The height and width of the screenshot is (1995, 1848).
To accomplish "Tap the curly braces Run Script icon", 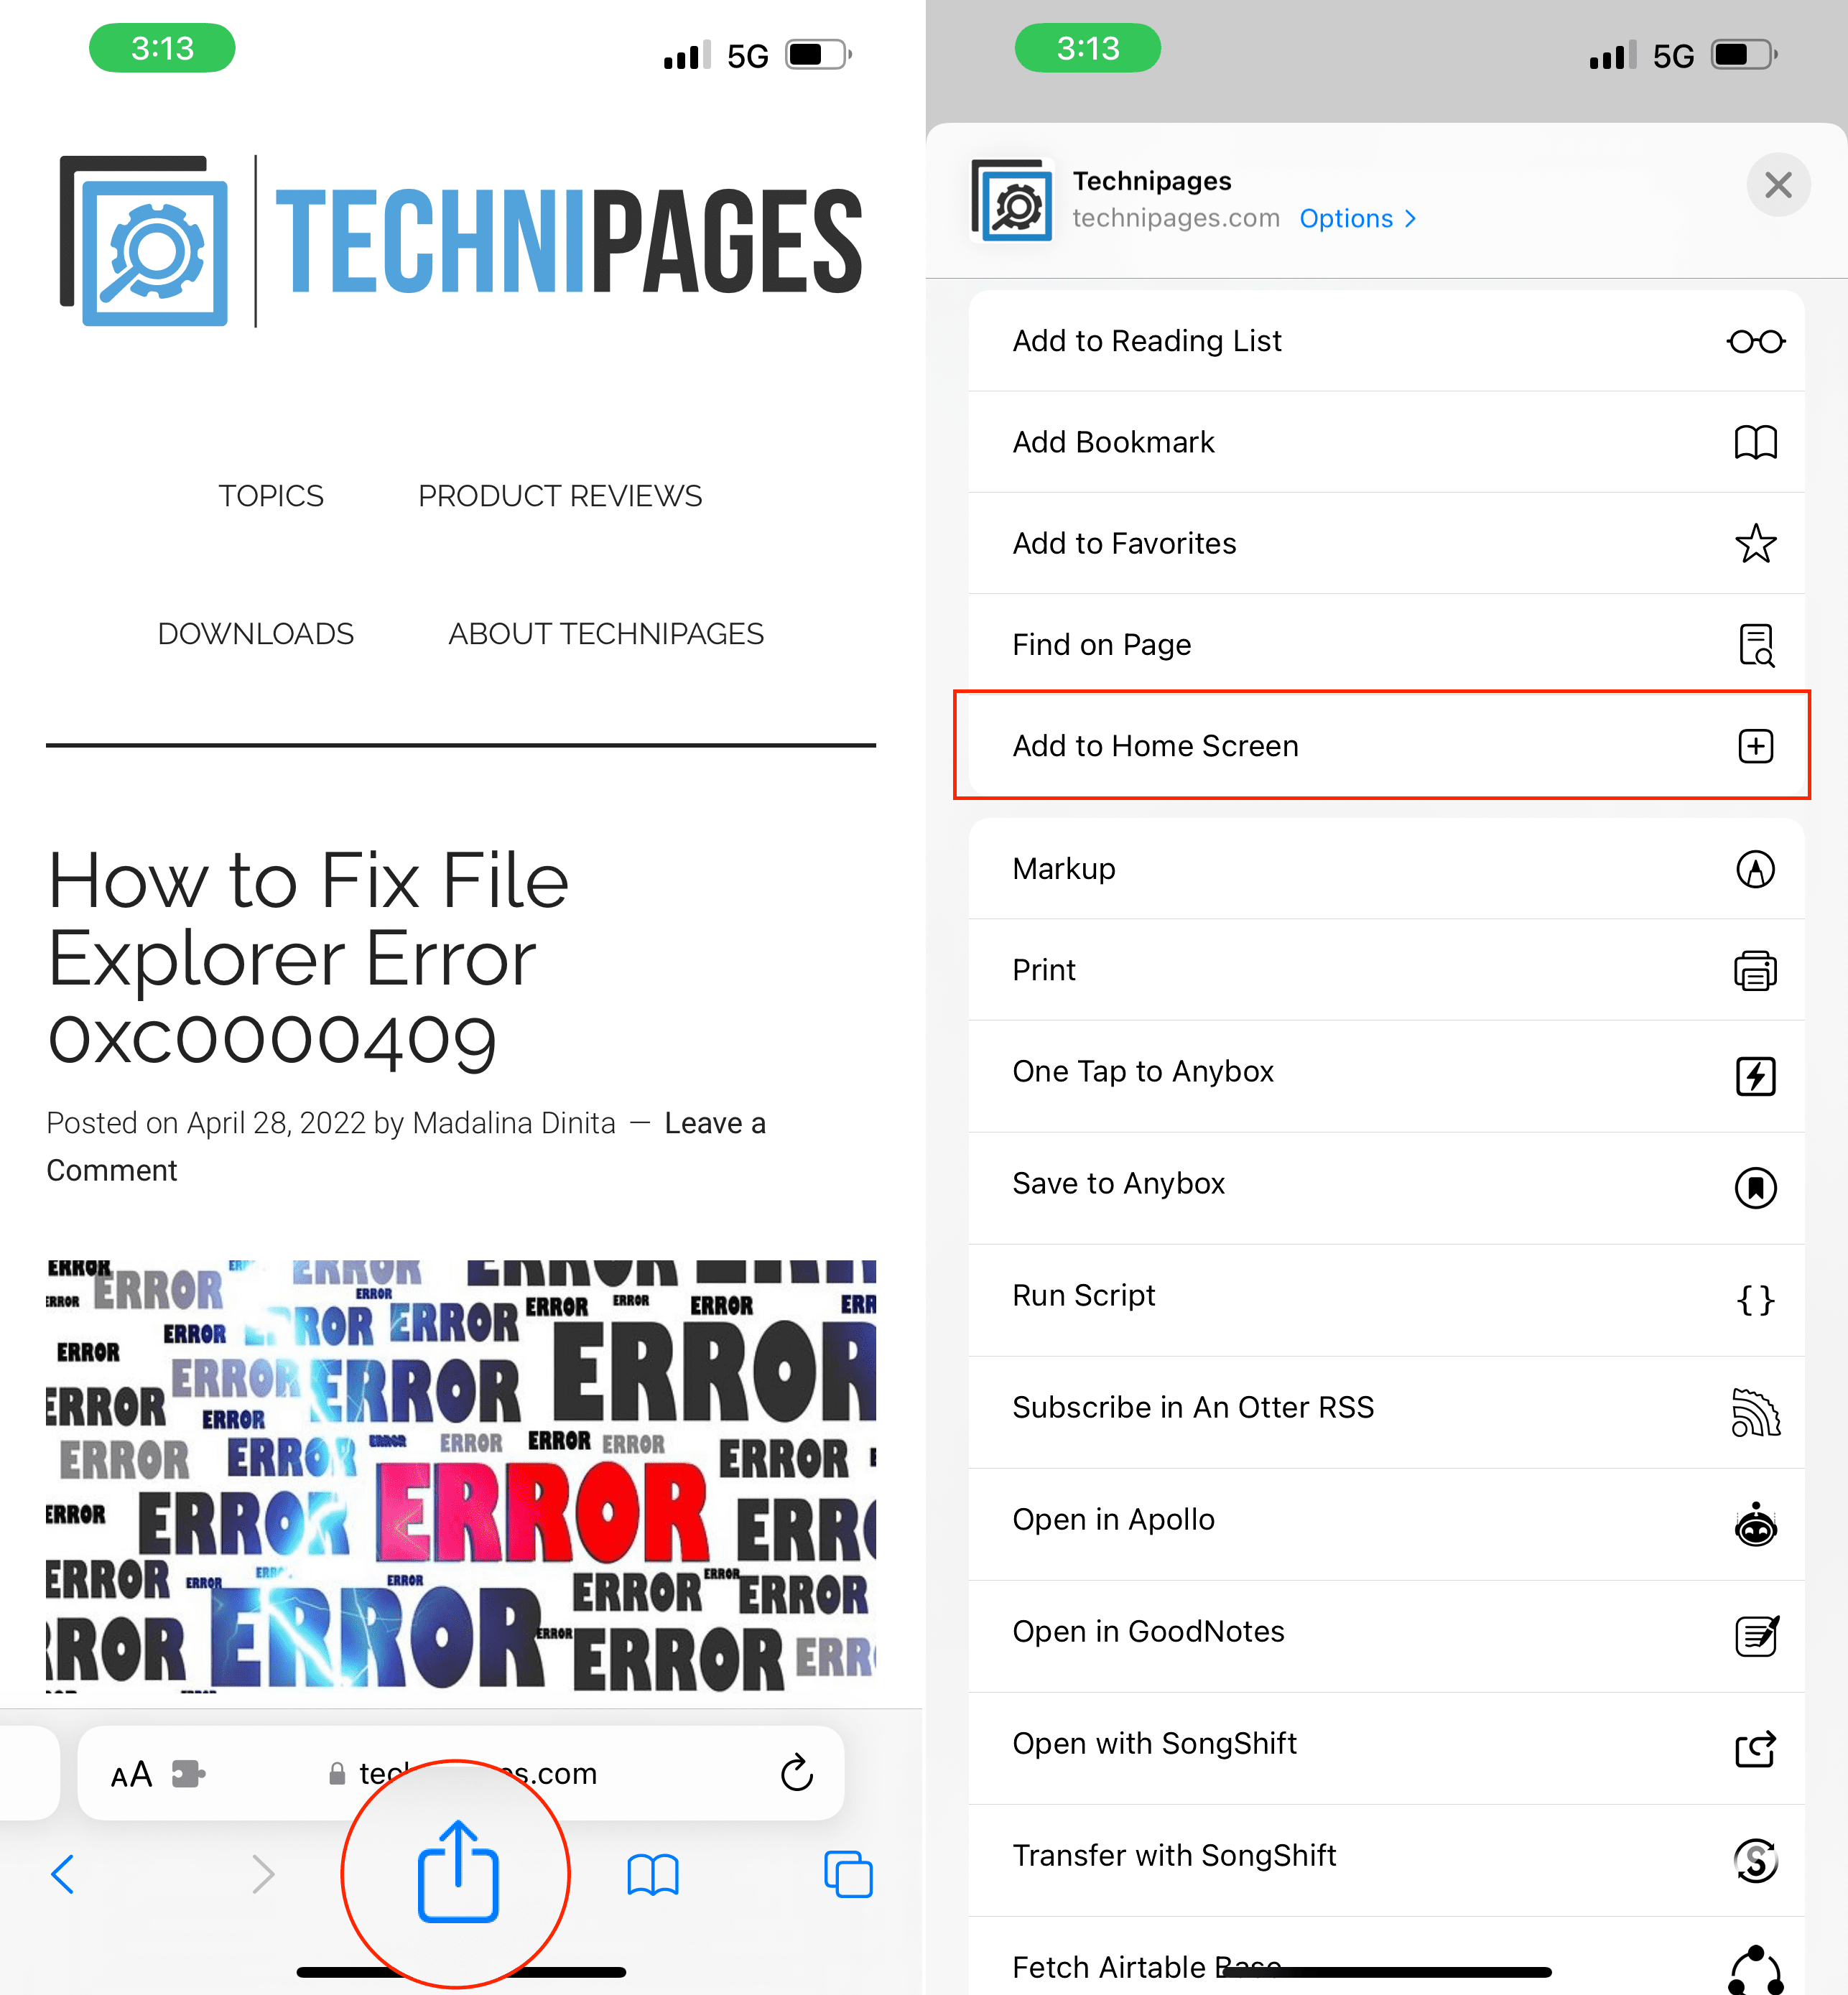I will pos(1755,1300).
